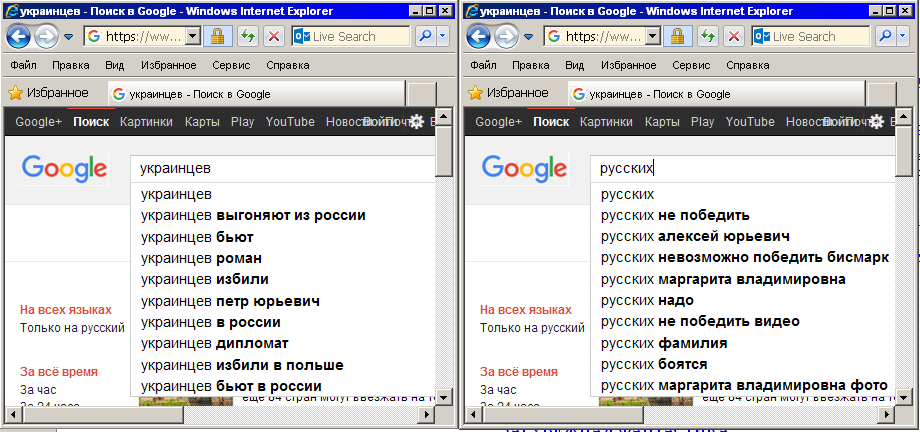Click Internet Explorer icon in left title bar
Viewport: 920px width, 432px height.
11,11
